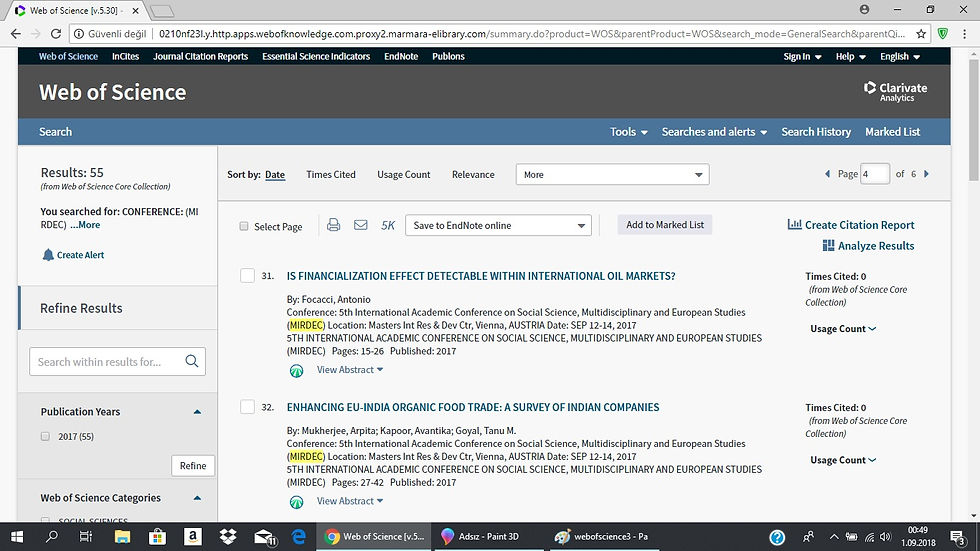Open the Chrome menu (three dots)
980x551 pixels.
tap(964, 34)
